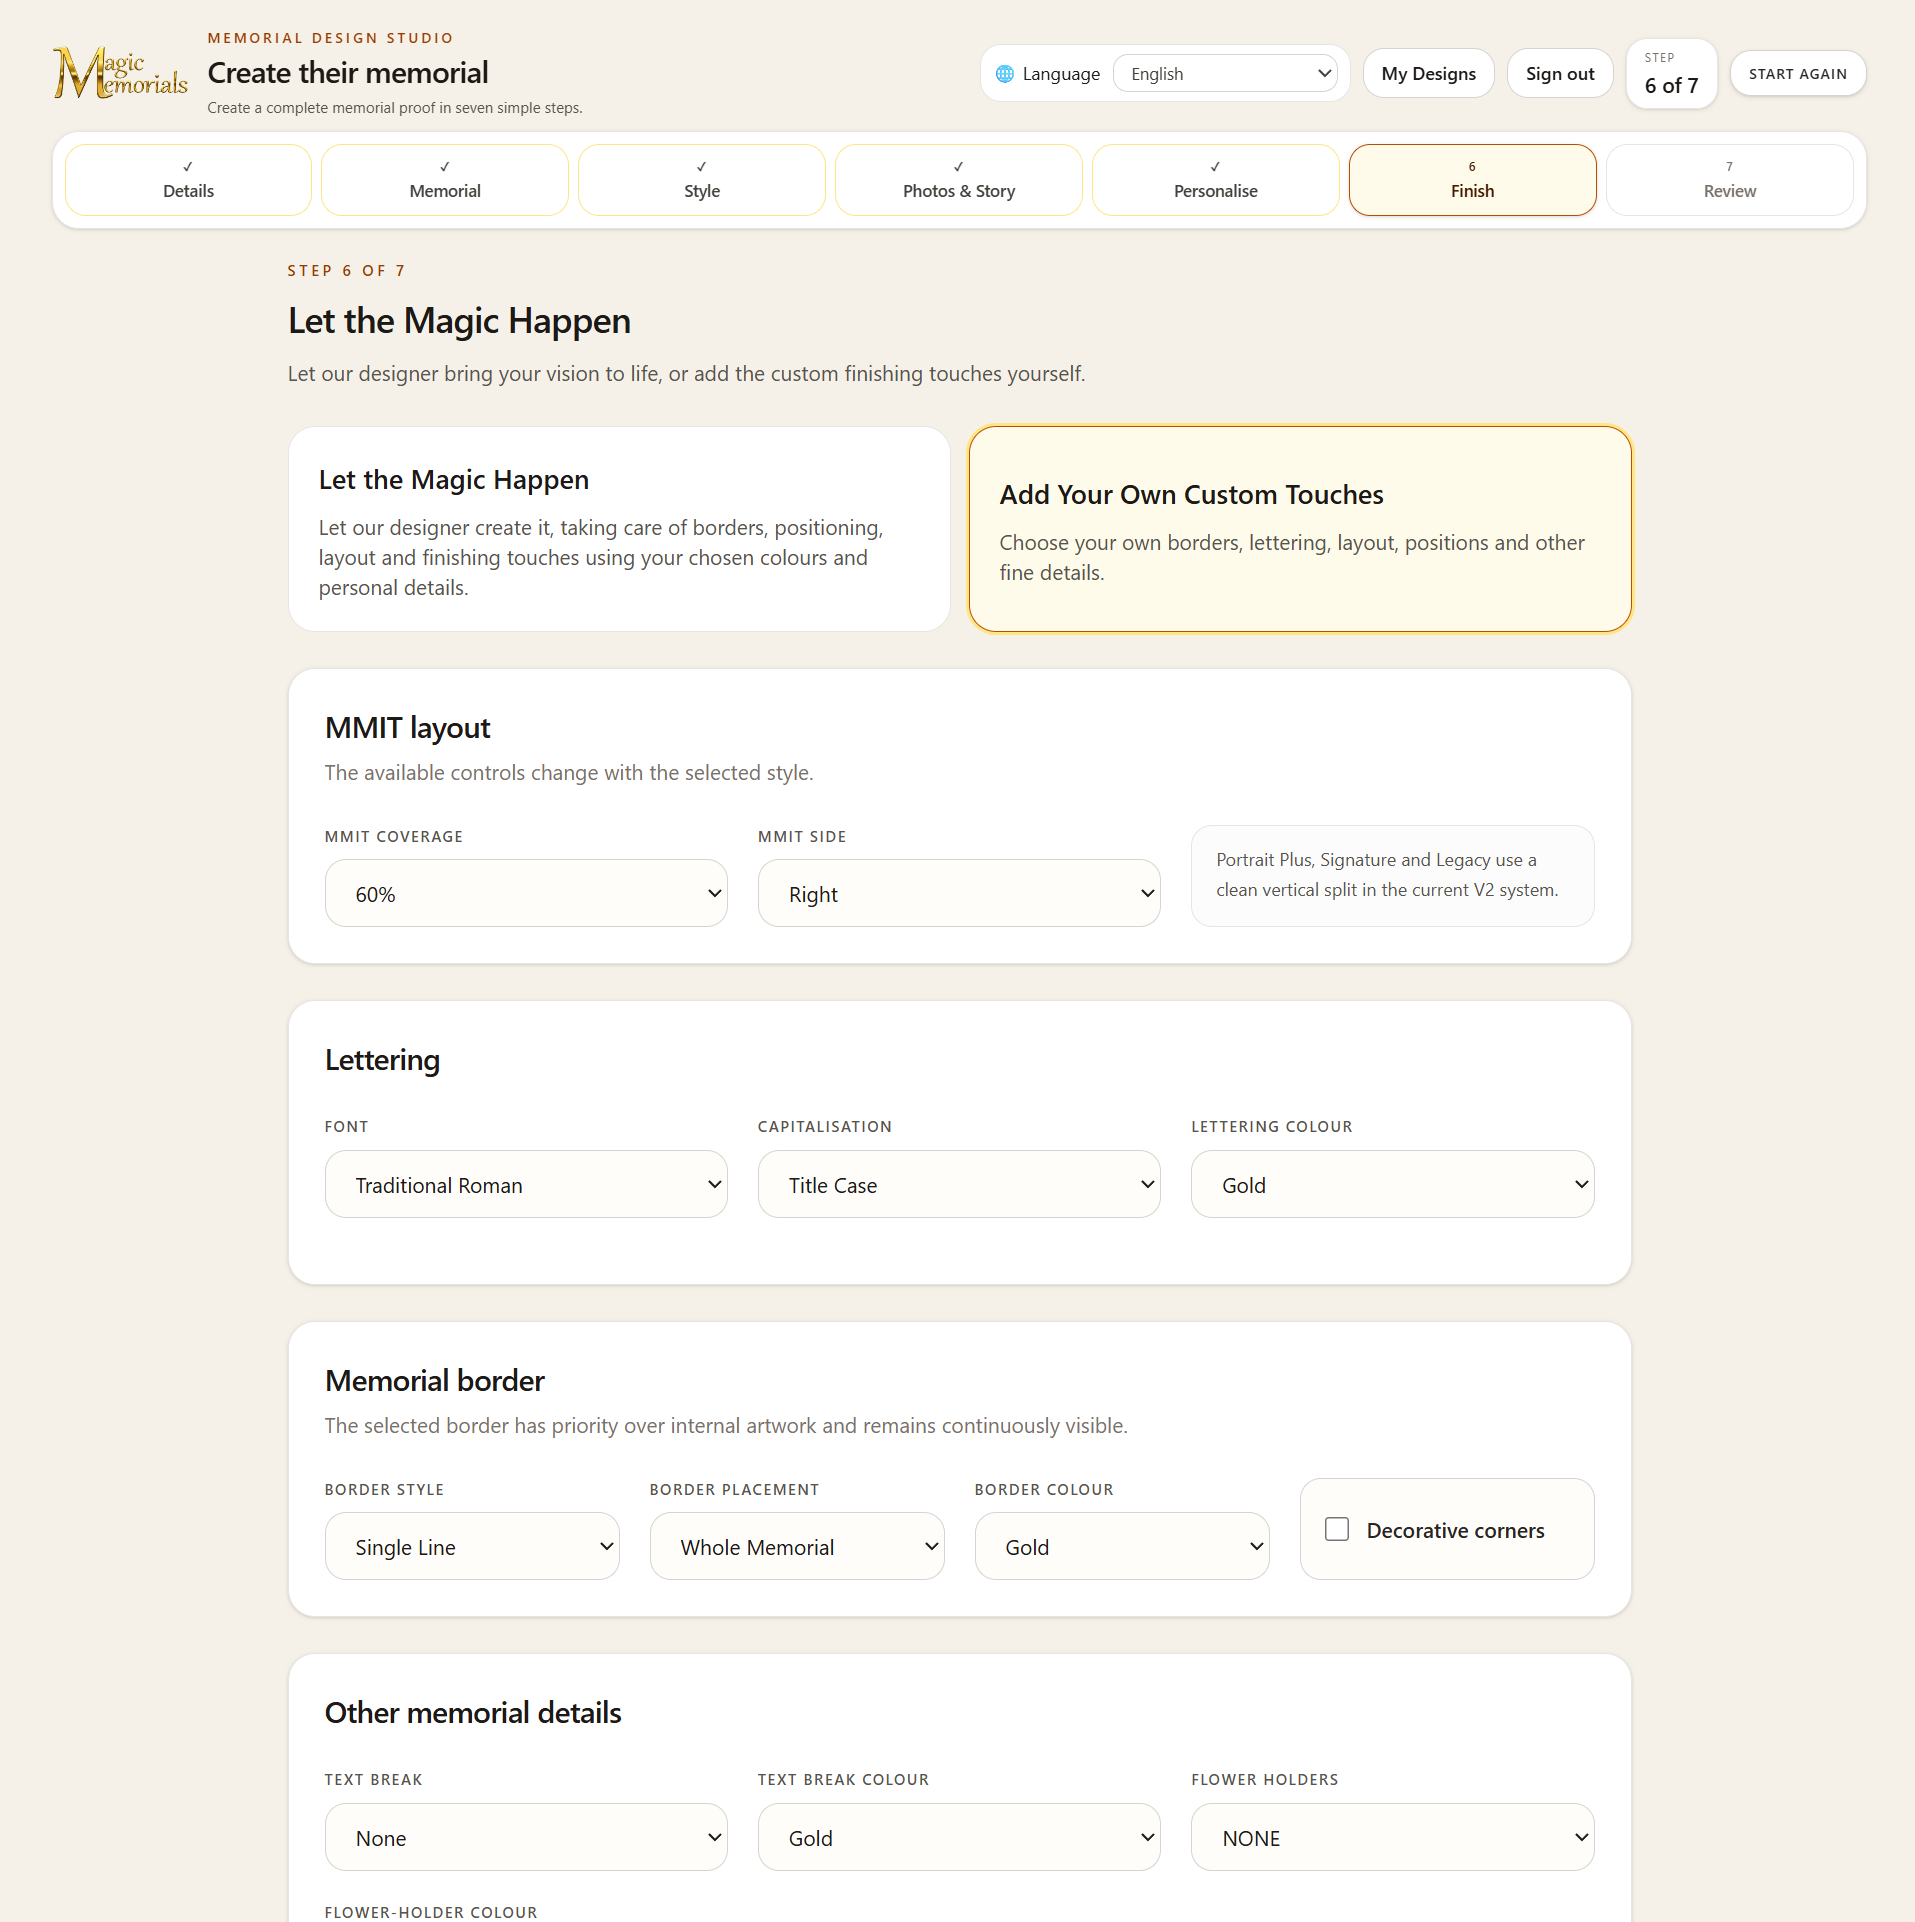Go to the Memorial step tab
Viewport: 1915px width, 1922px height.
point(445,180)
